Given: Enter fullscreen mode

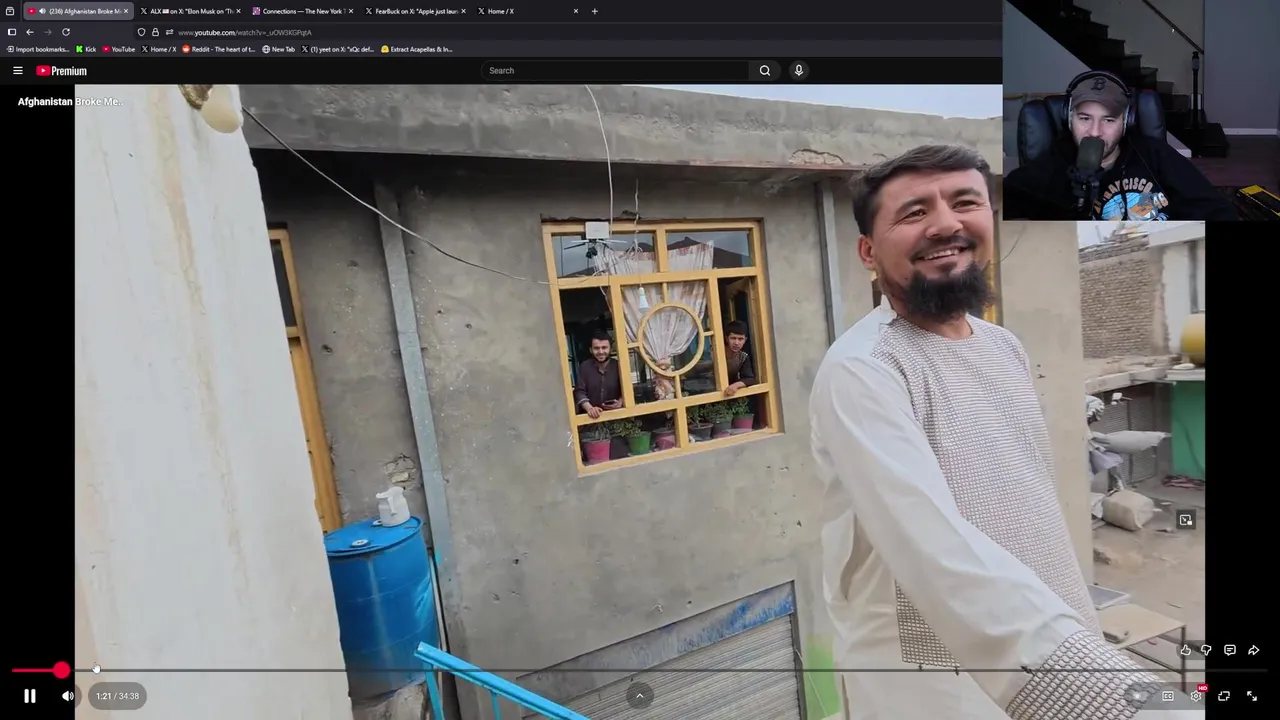Looking at the screenshot, I should (1252, 696).
